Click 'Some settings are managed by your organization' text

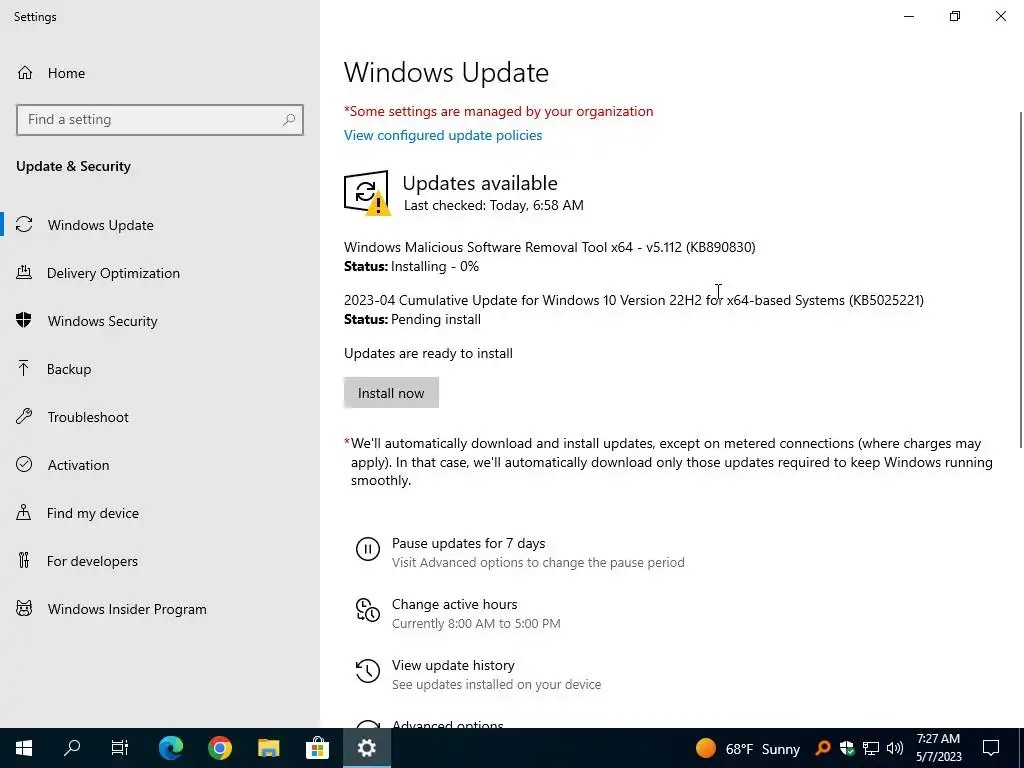(x=499, y=111)
